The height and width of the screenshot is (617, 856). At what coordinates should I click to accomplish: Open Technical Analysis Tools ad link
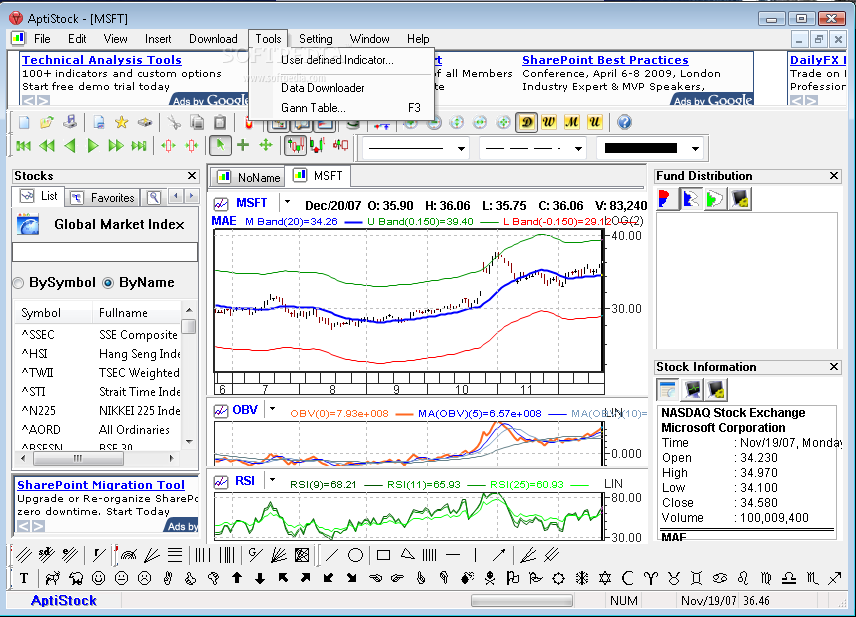click(x=102, y=60)
